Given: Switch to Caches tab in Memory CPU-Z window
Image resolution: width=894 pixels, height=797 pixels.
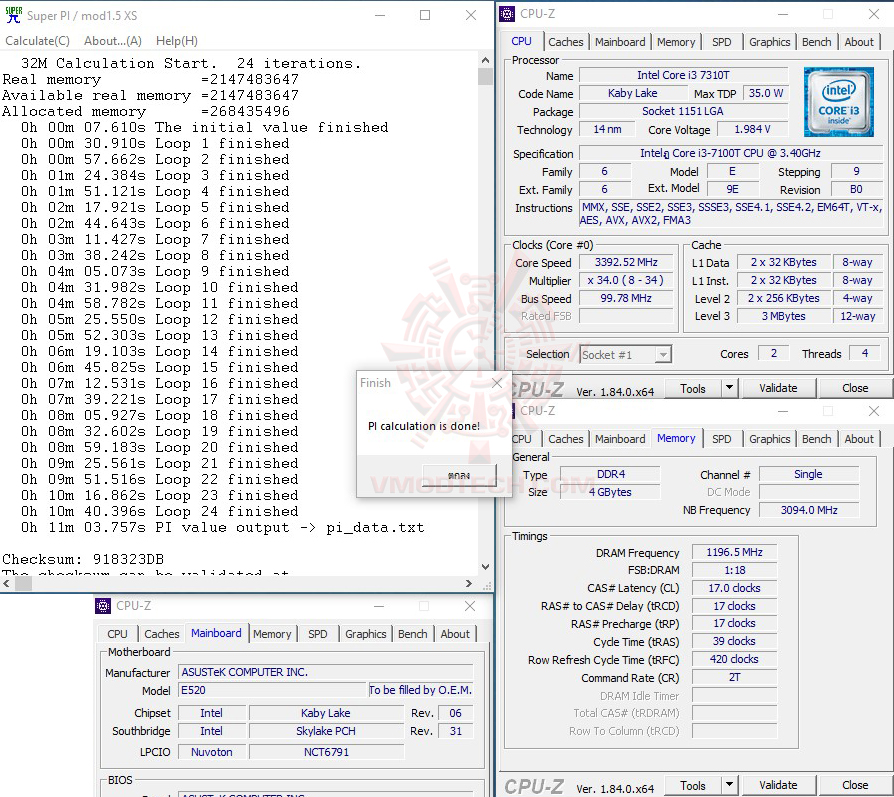Looking at the screenshot, I should click(x=566, y=439).
